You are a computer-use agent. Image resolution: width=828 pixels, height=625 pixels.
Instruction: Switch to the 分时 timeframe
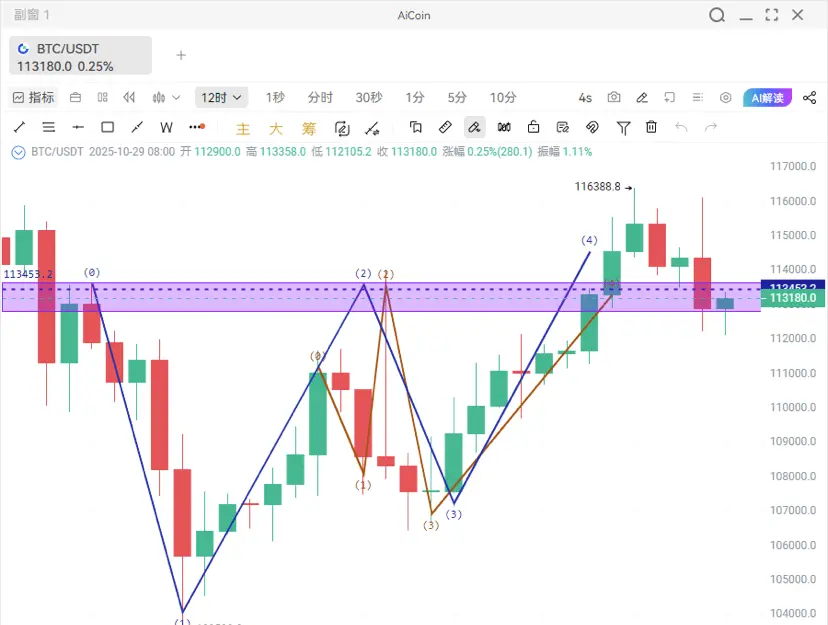pos(320,98)
